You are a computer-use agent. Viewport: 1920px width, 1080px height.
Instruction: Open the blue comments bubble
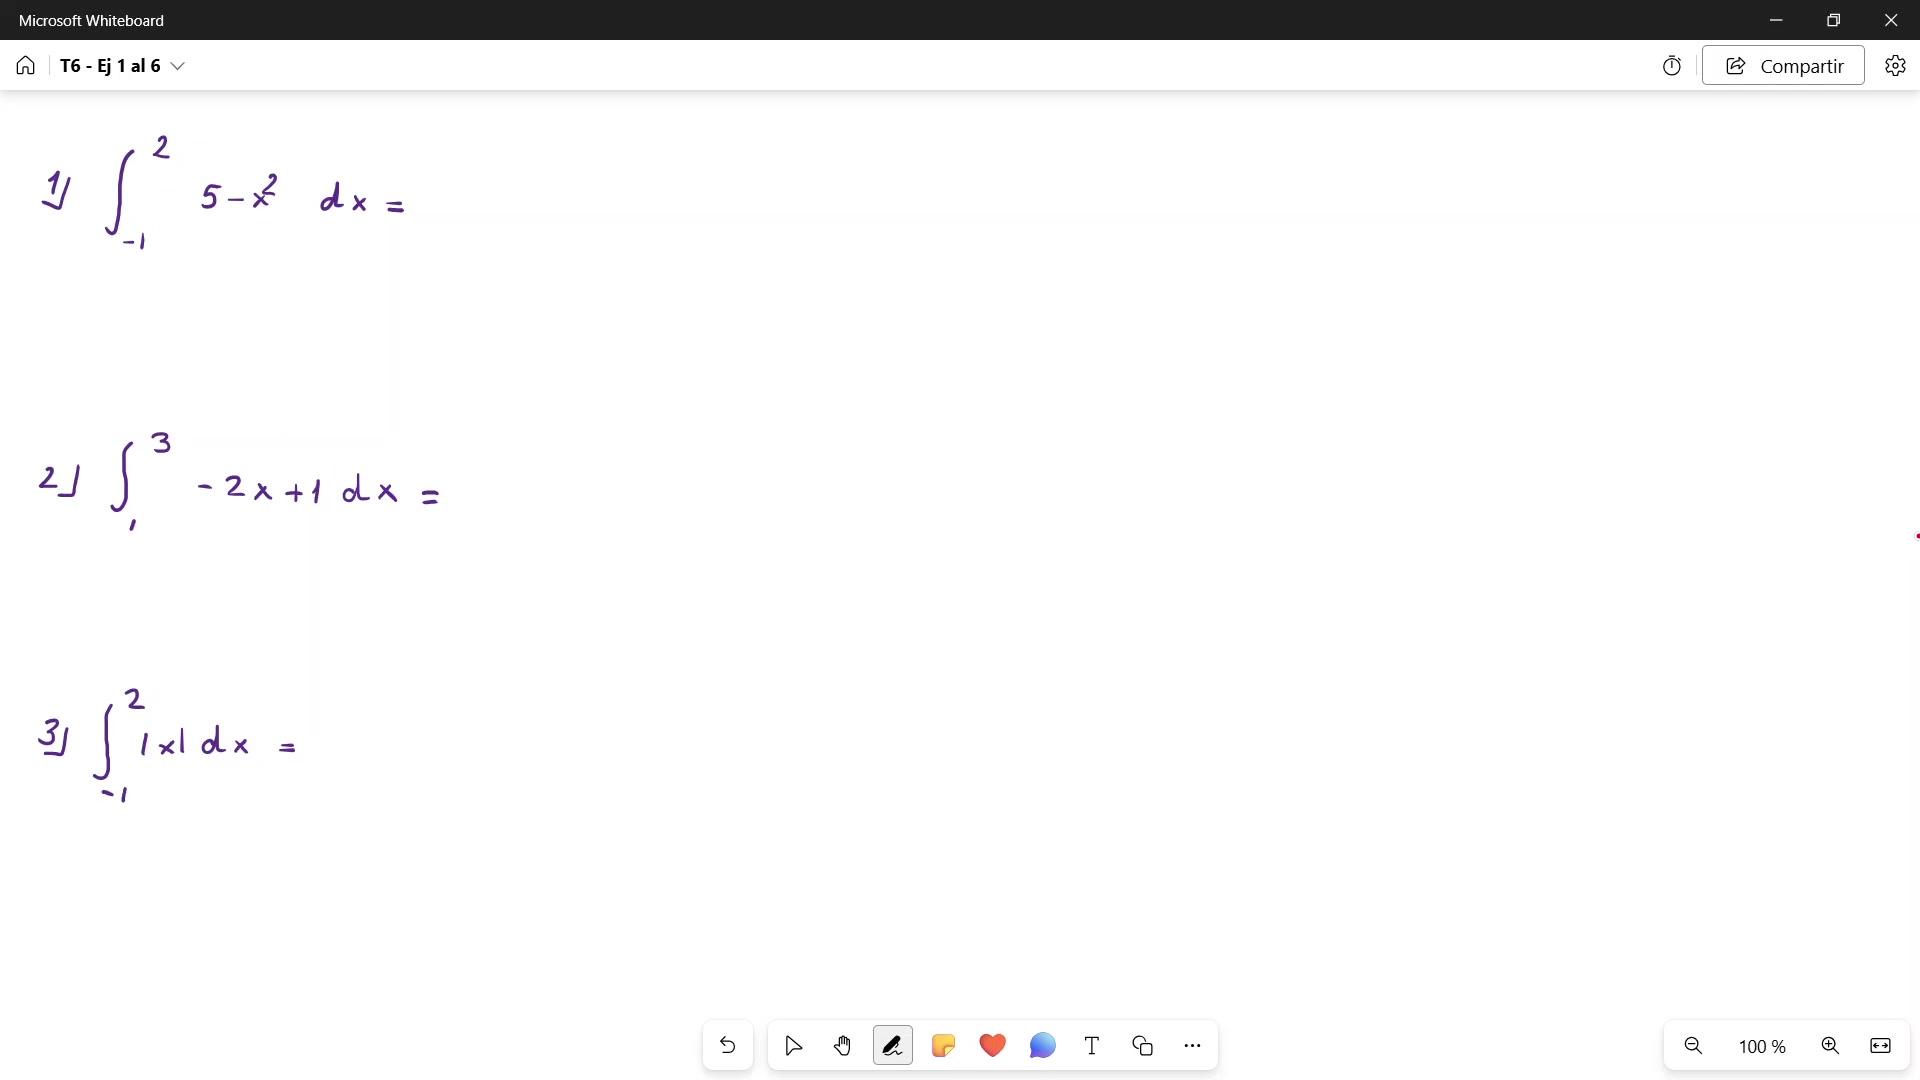(1042, 1046)
